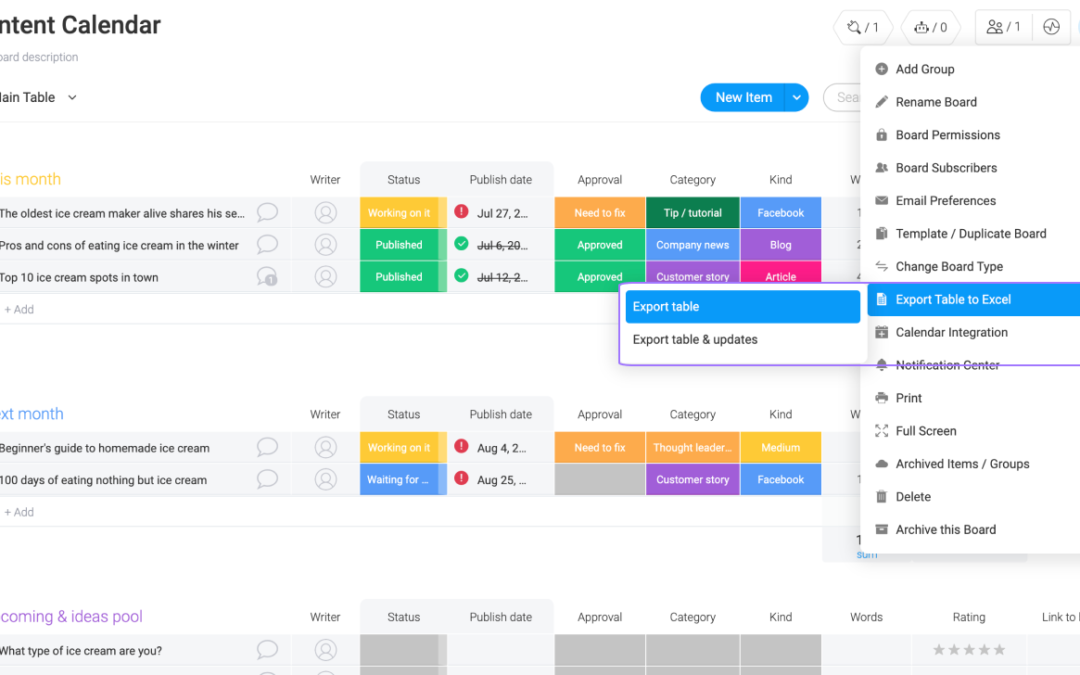Click Tip / tutorial category cell
This screenshot has height=675, width=1080.
pyautogui.click(x=693, y=213)
